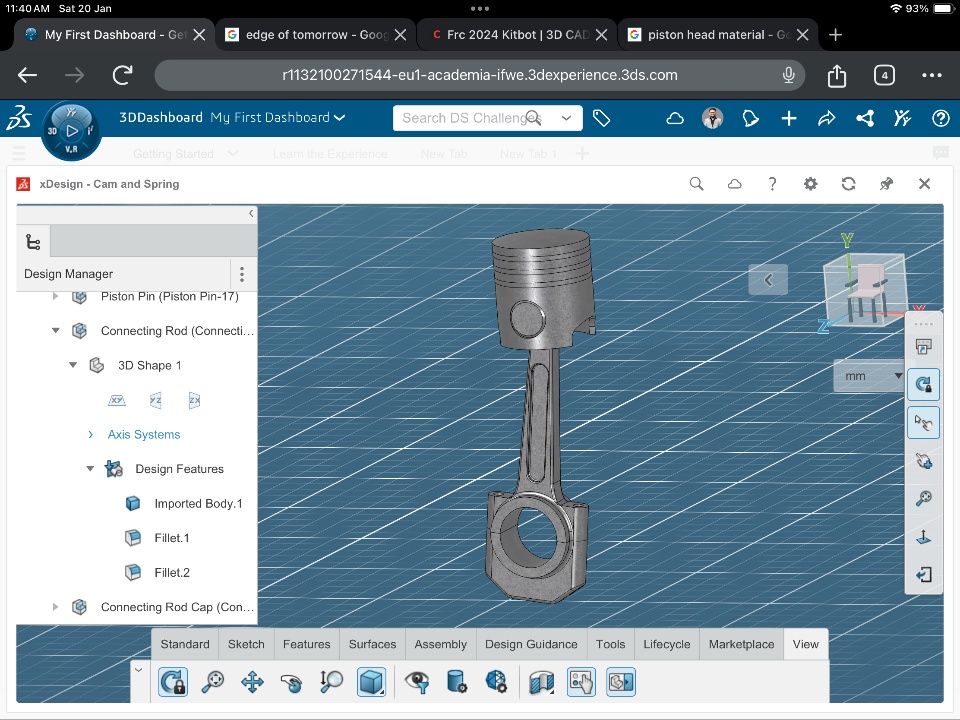
Task: Toggle the visibility filter eye icon
Action: click(x=417, y=683)
